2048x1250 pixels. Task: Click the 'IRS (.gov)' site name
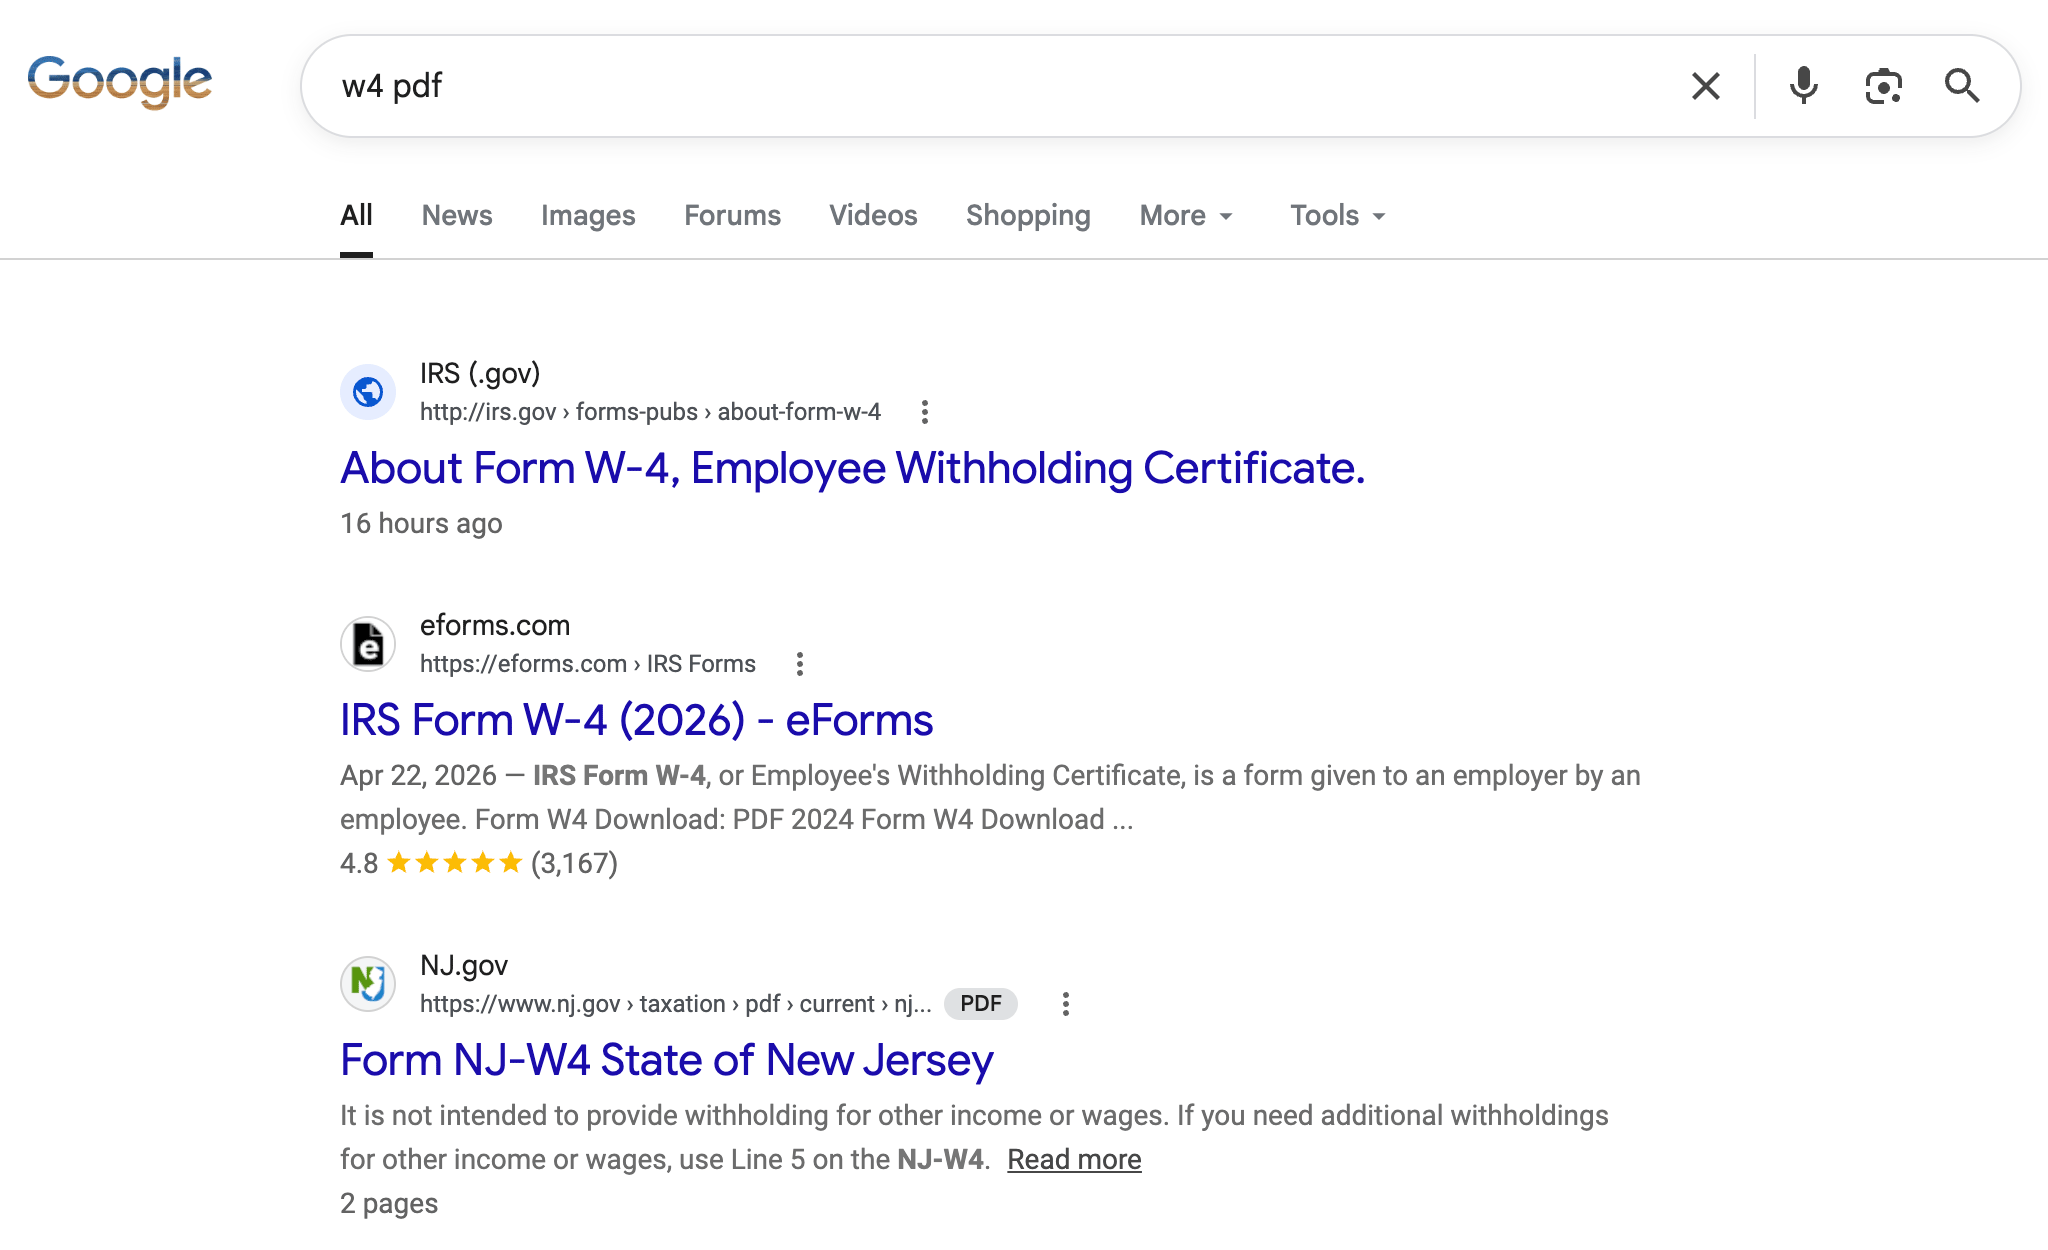click(480, 374)
